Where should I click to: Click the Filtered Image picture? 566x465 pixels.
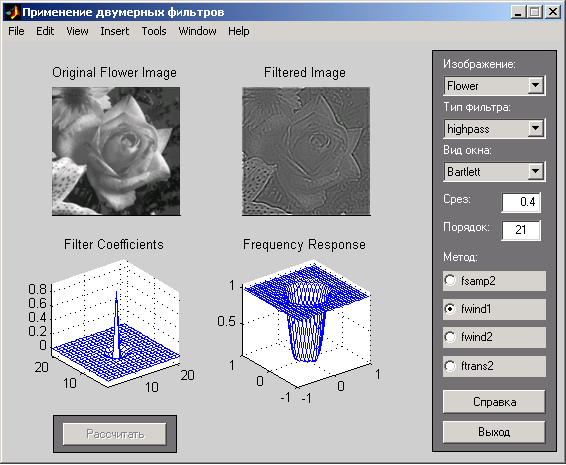[306, 151]
